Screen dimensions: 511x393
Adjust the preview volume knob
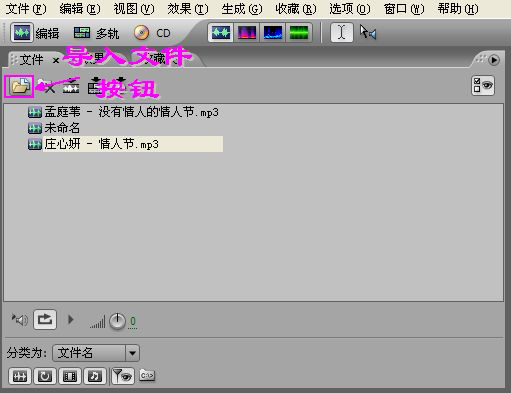pyautogui.click(x=117, y=321)
